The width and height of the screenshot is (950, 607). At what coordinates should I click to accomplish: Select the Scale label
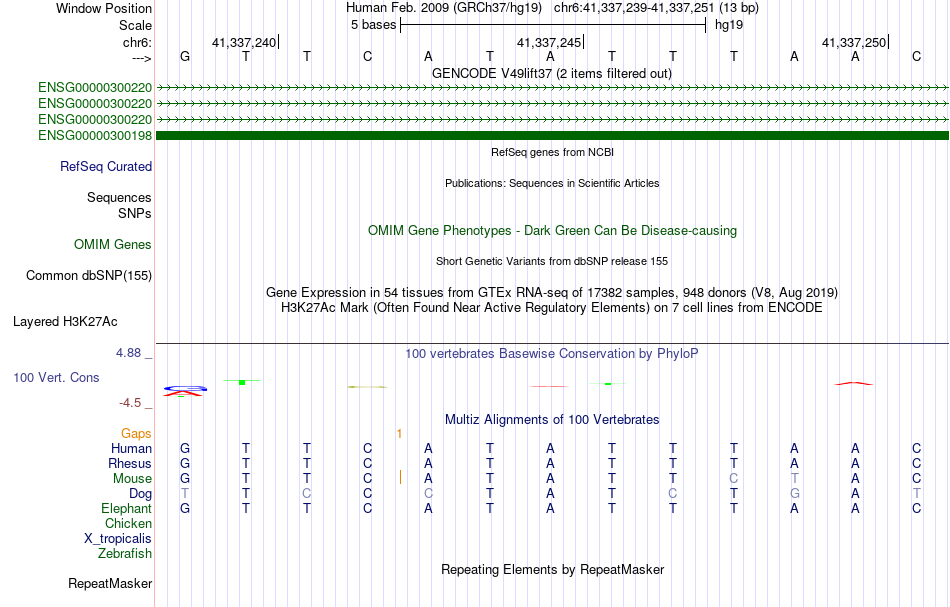pos(135,25)
